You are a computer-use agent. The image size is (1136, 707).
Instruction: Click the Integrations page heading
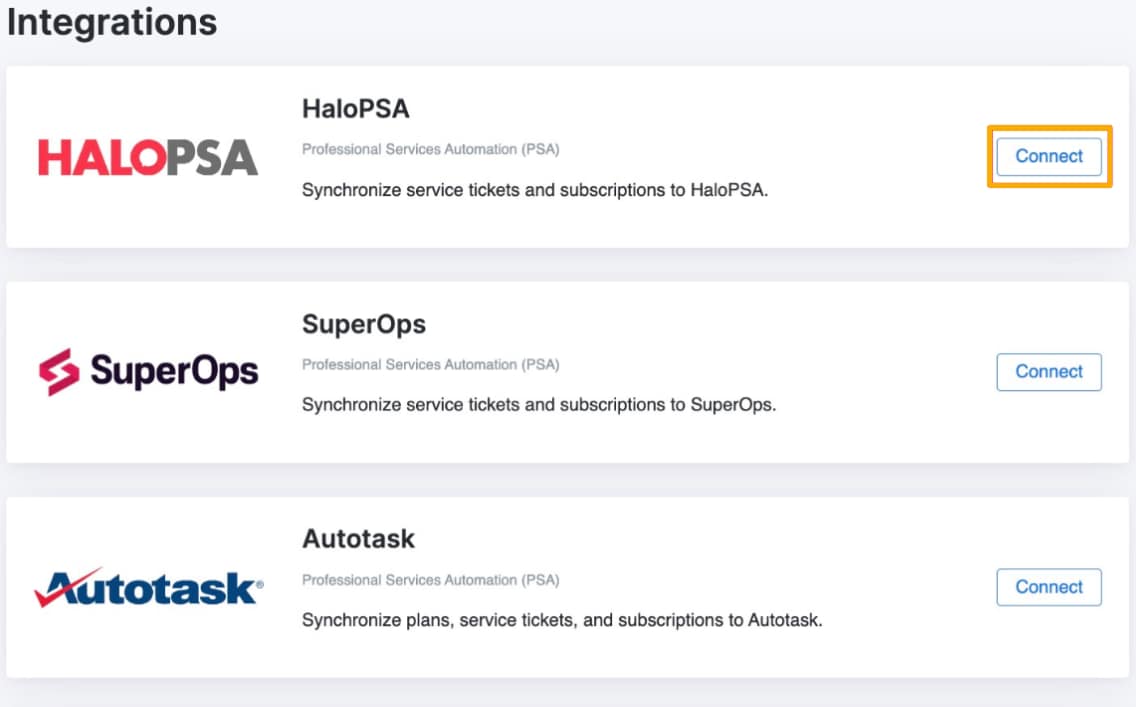(x=112, y=22)
